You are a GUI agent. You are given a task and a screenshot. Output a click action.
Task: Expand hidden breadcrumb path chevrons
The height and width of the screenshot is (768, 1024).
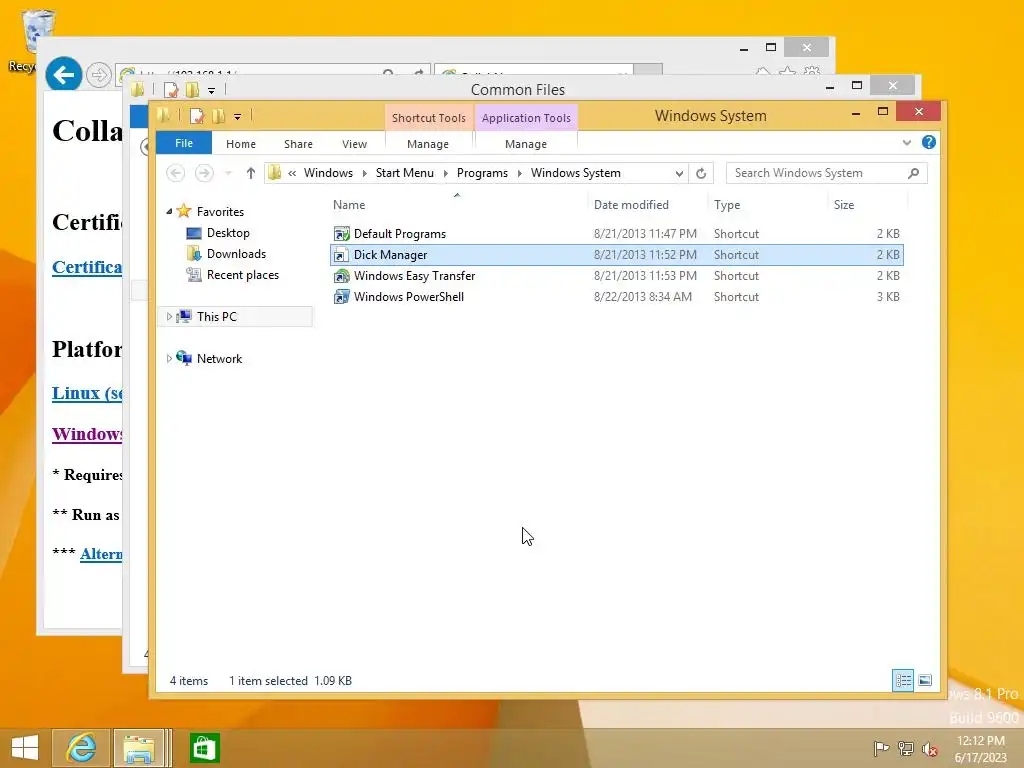[292, 173]
